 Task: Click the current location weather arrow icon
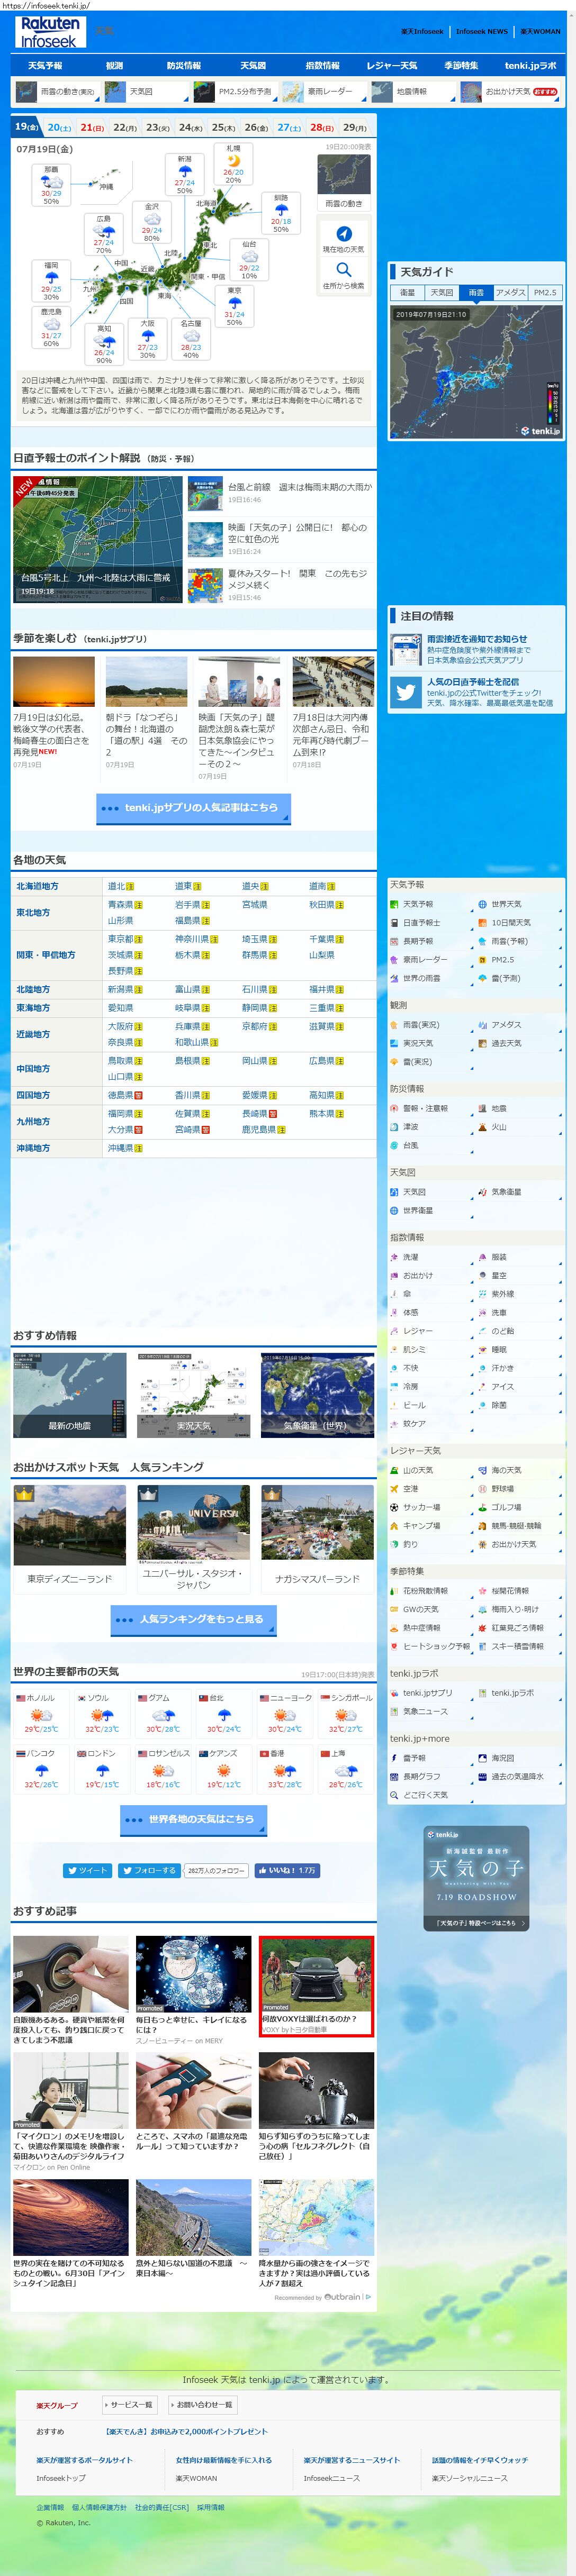tap(343, 233)
